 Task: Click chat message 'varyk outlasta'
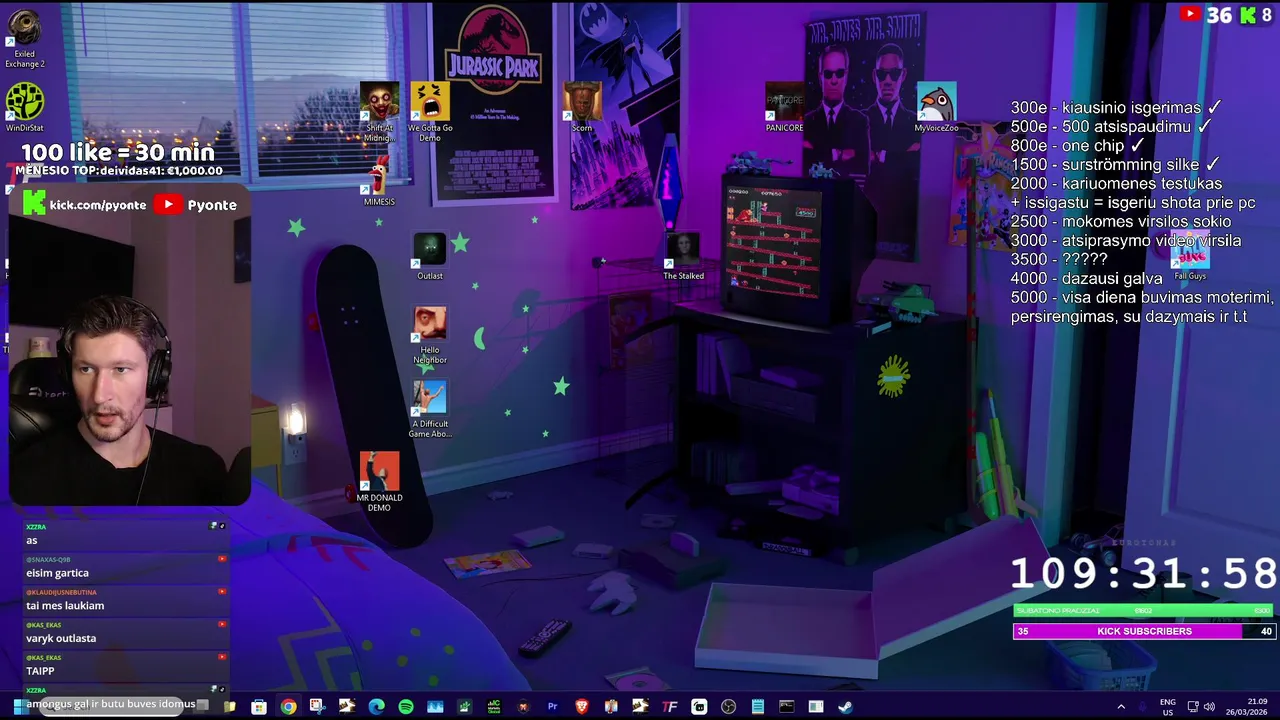click(61, 638)
